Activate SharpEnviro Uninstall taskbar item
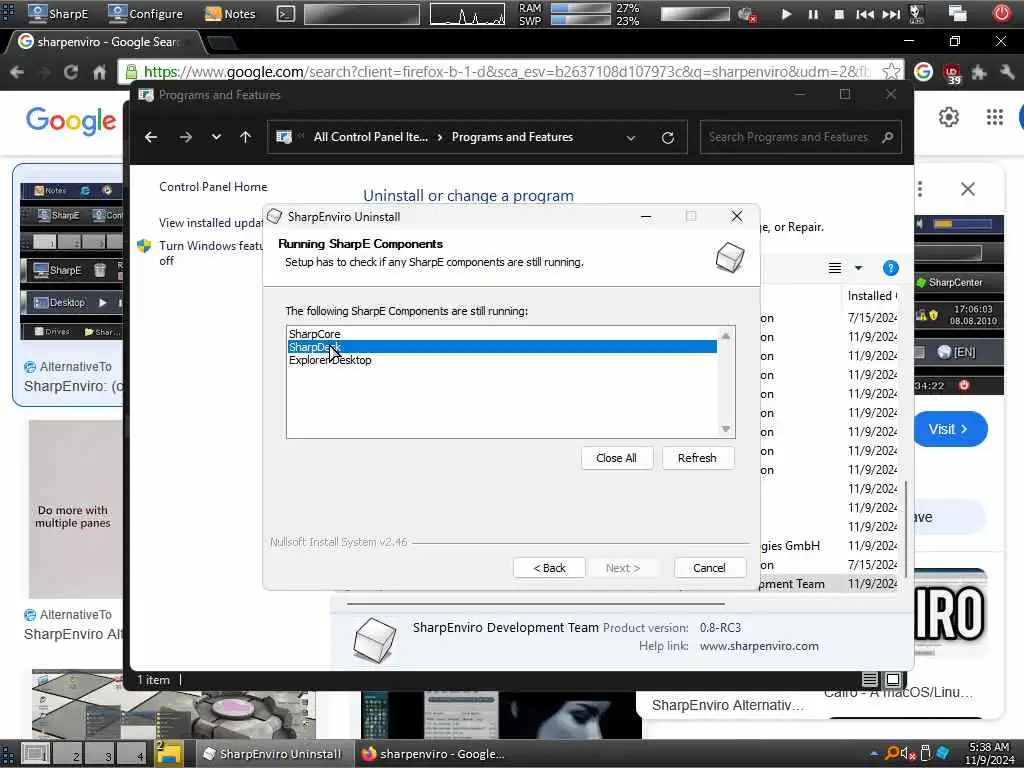 click(273, 754)
